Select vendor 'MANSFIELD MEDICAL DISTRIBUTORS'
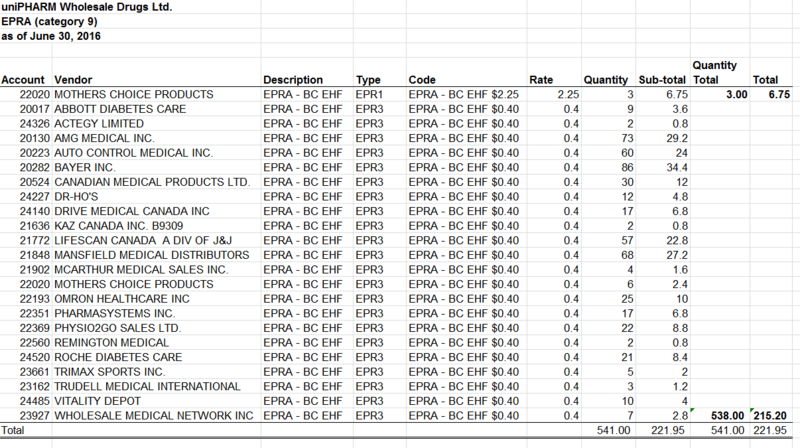The height and width of the screenshot is (448, 800). (x=152, y=255)
